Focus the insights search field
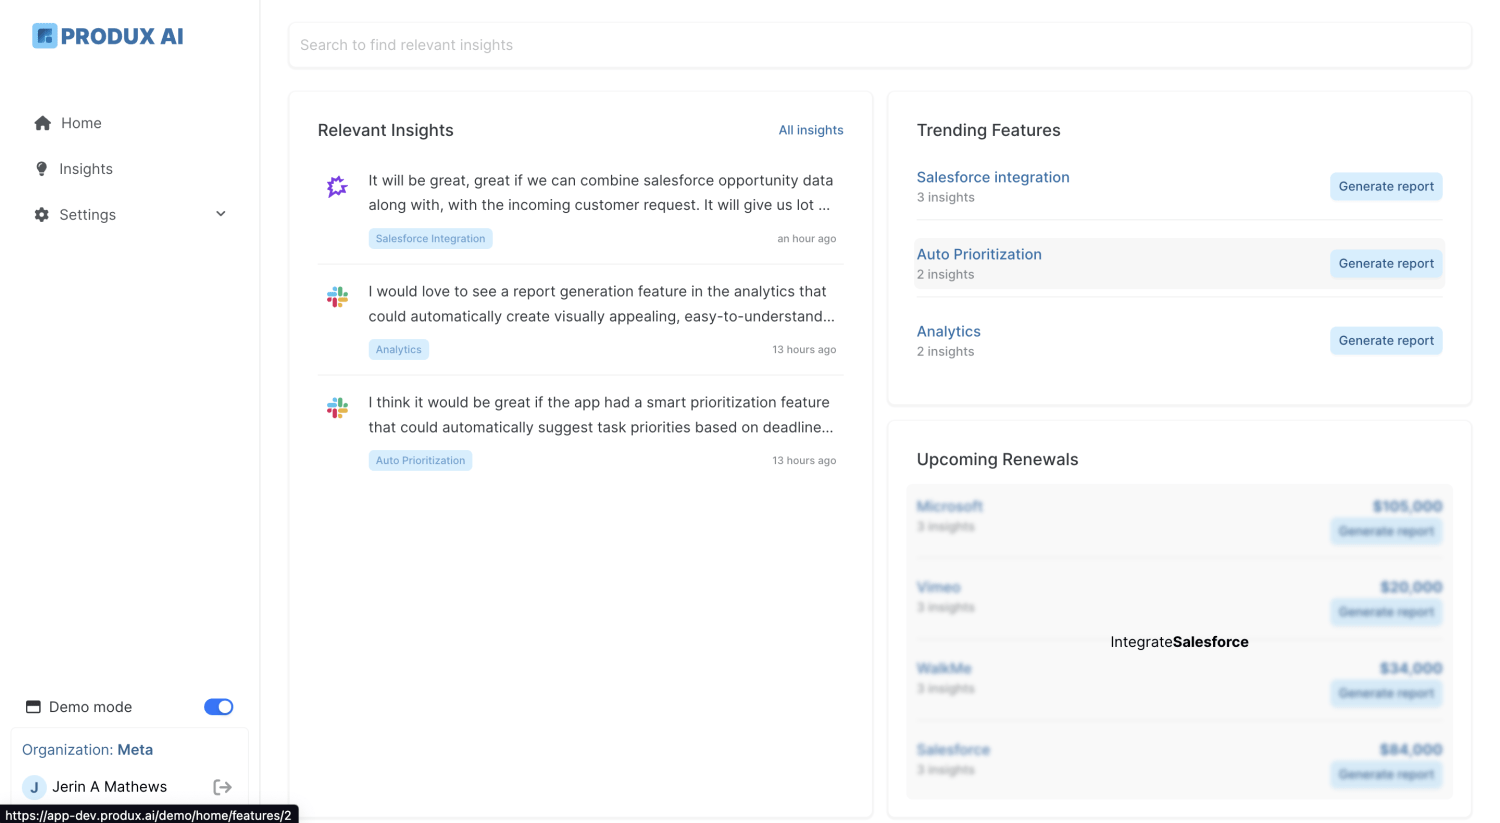The height and width of the screenshot is (823, 1500). pyautogui.click(x=879, y=45)
